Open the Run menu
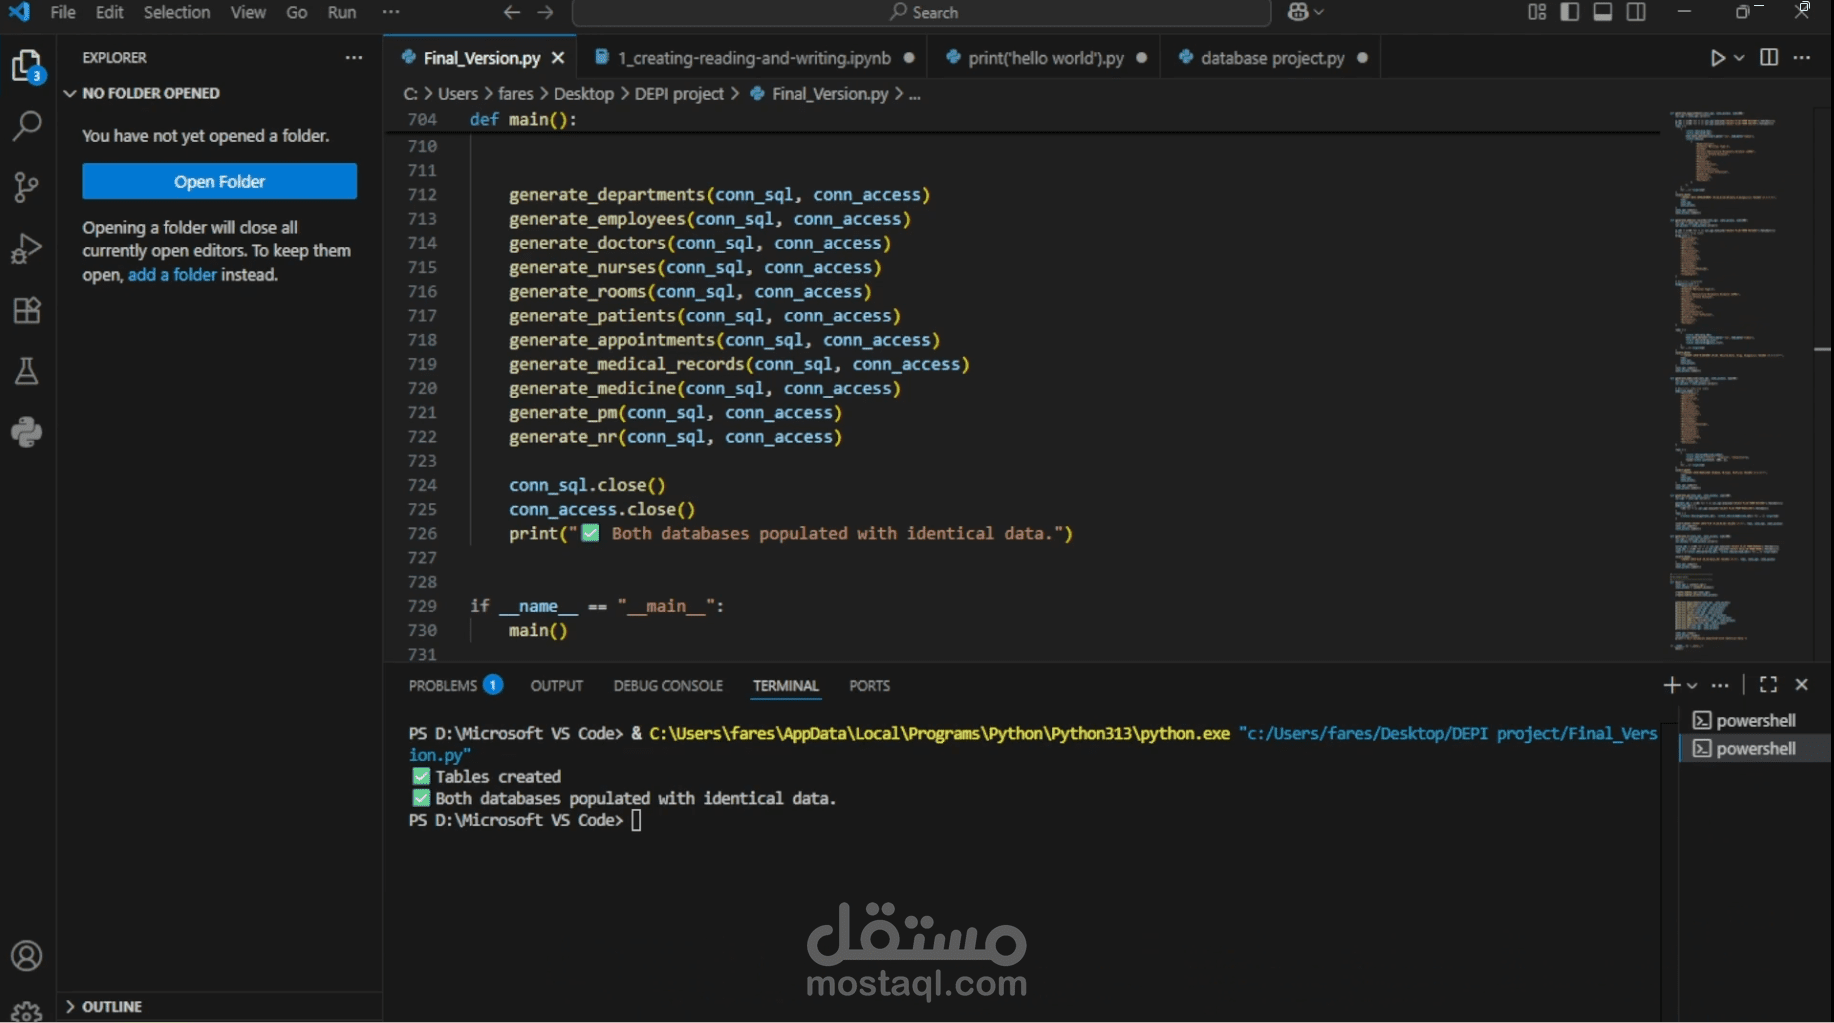 (342, 12)
